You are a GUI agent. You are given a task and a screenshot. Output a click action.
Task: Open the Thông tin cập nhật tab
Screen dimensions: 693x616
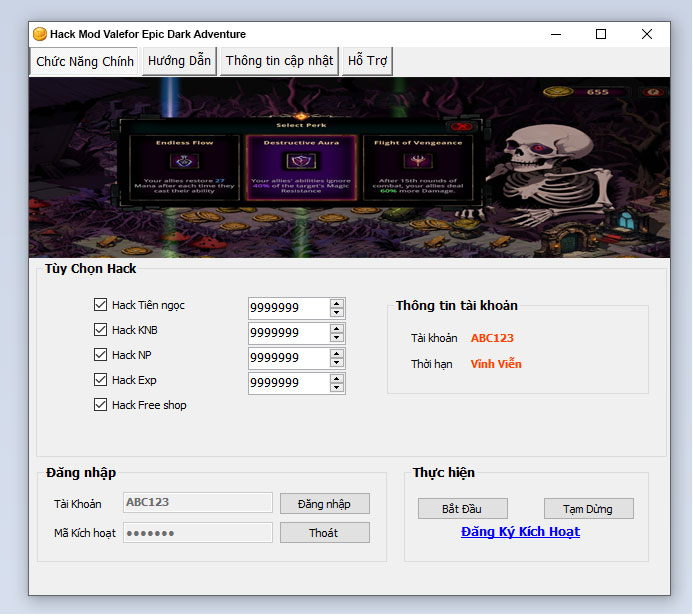(279, 61)
